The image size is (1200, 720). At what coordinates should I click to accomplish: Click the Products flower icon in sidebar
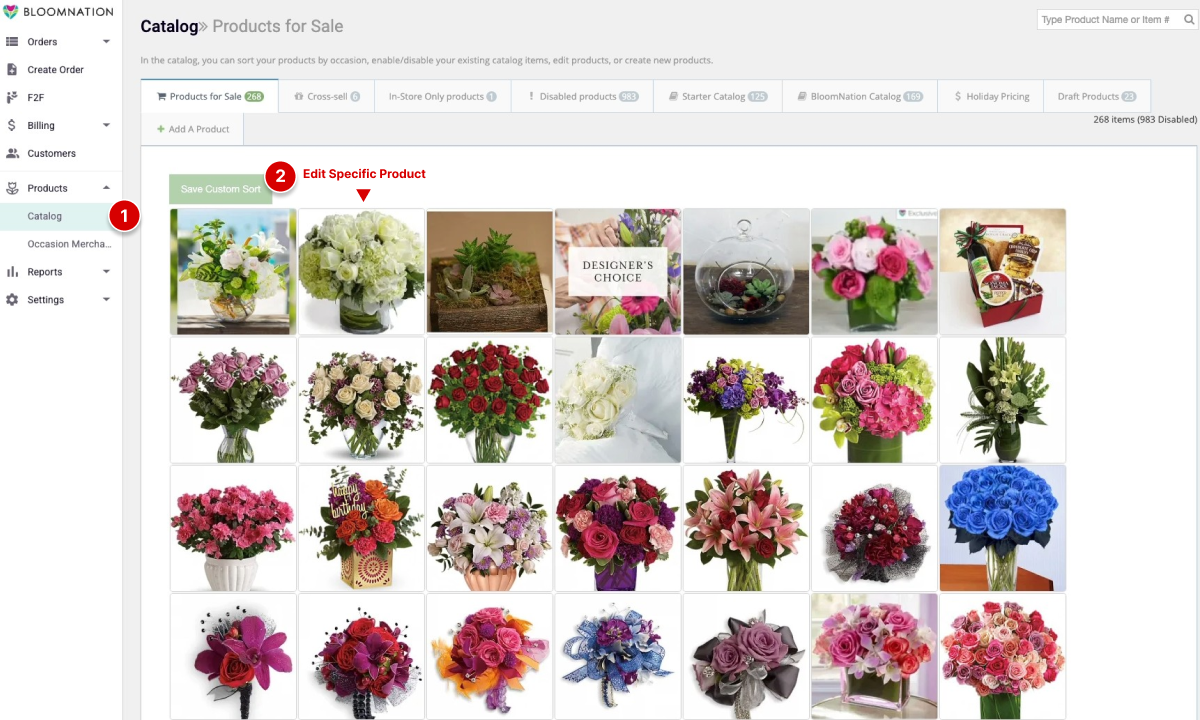[x=12, y=188]
